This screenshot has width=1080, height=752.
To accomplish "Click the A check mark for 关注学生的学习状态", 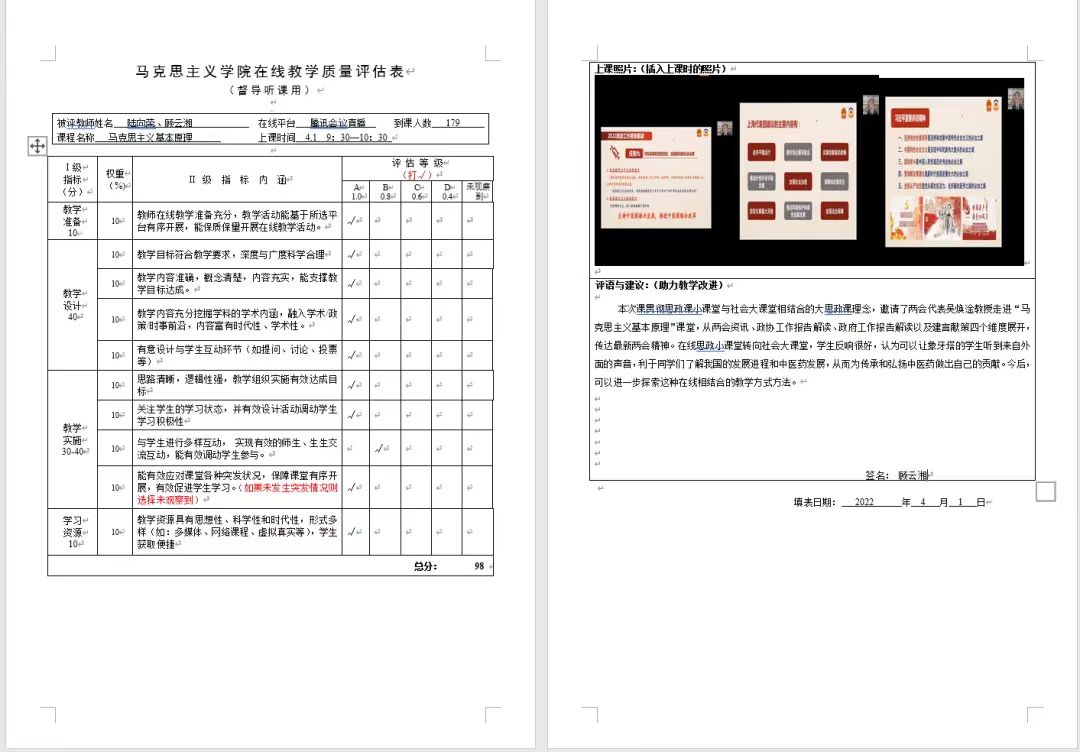I will 353,415.
